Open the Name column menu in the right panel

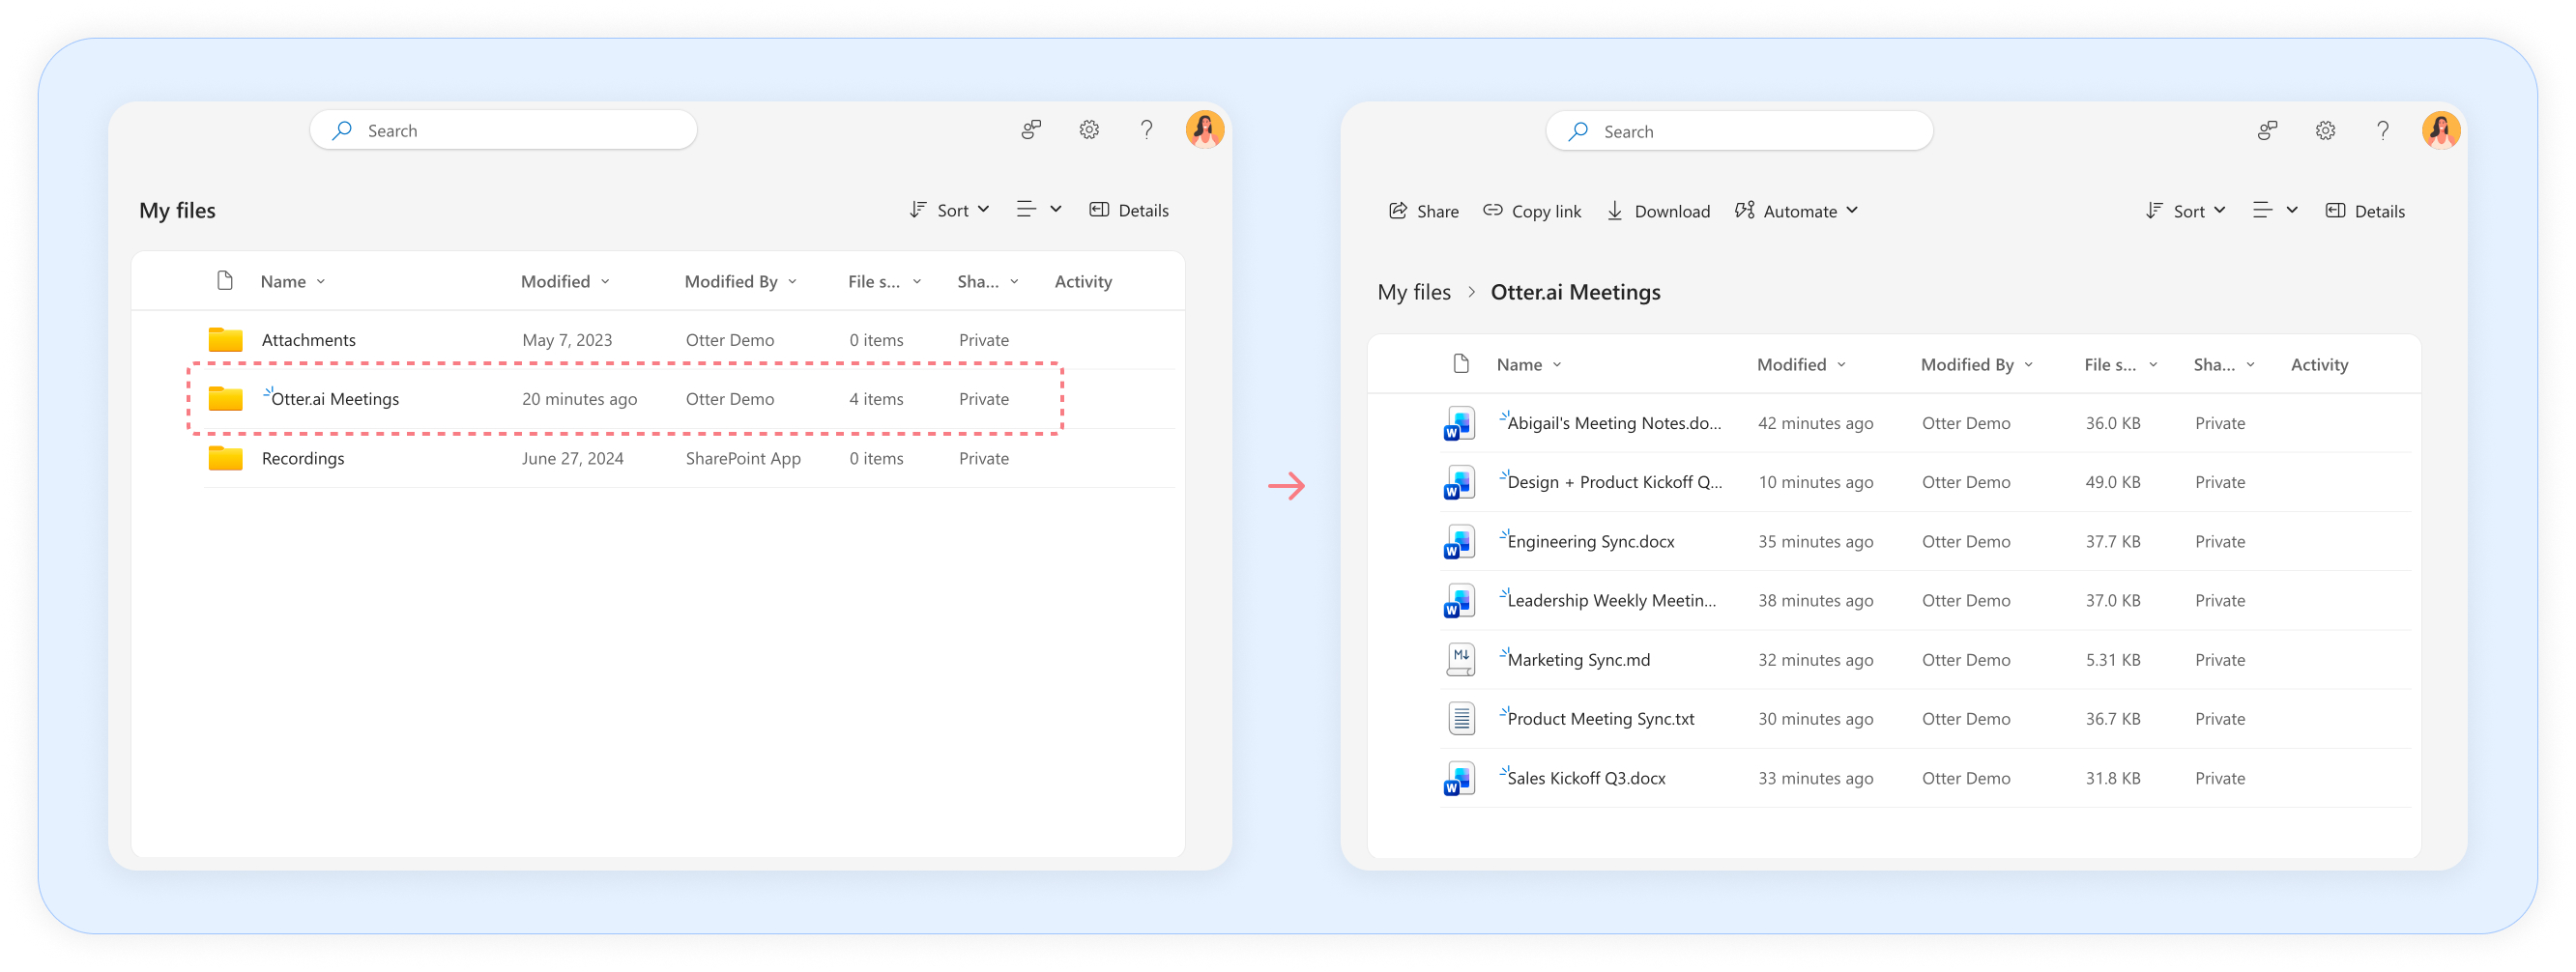(1529, 365)
